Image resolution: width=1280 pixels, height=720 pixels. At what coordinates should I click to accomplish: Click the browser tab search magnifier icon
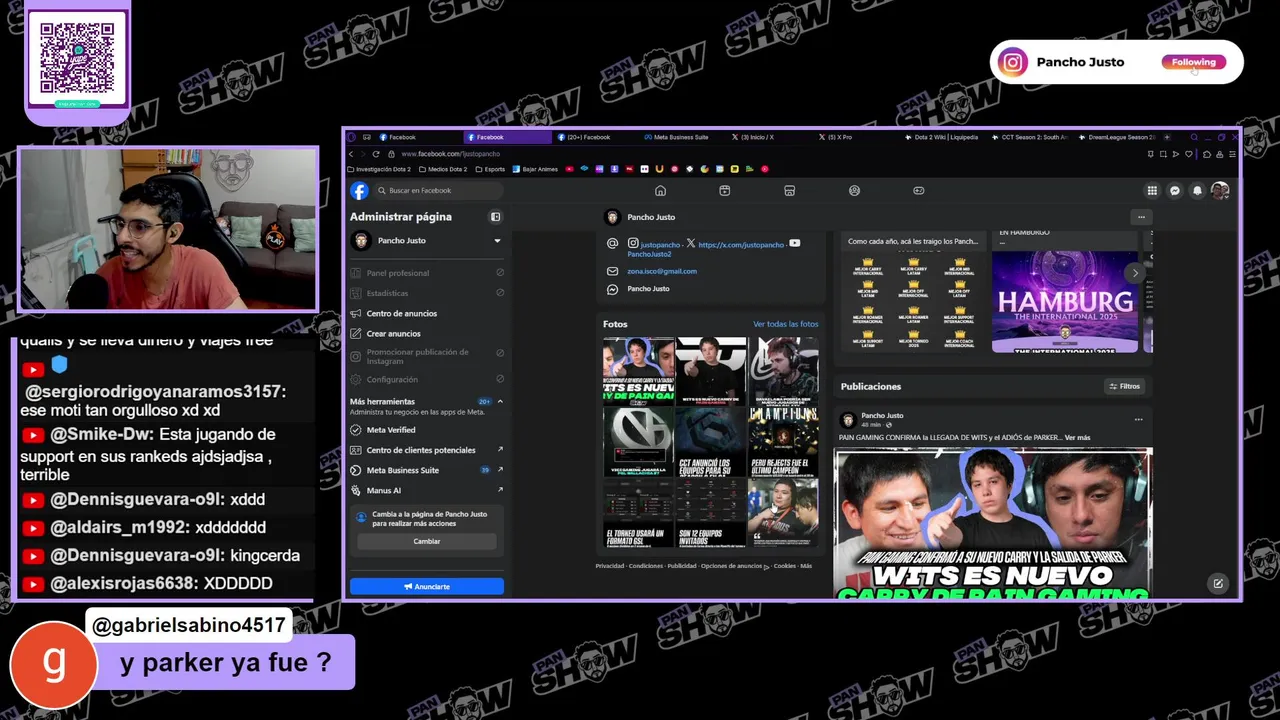1194,137
